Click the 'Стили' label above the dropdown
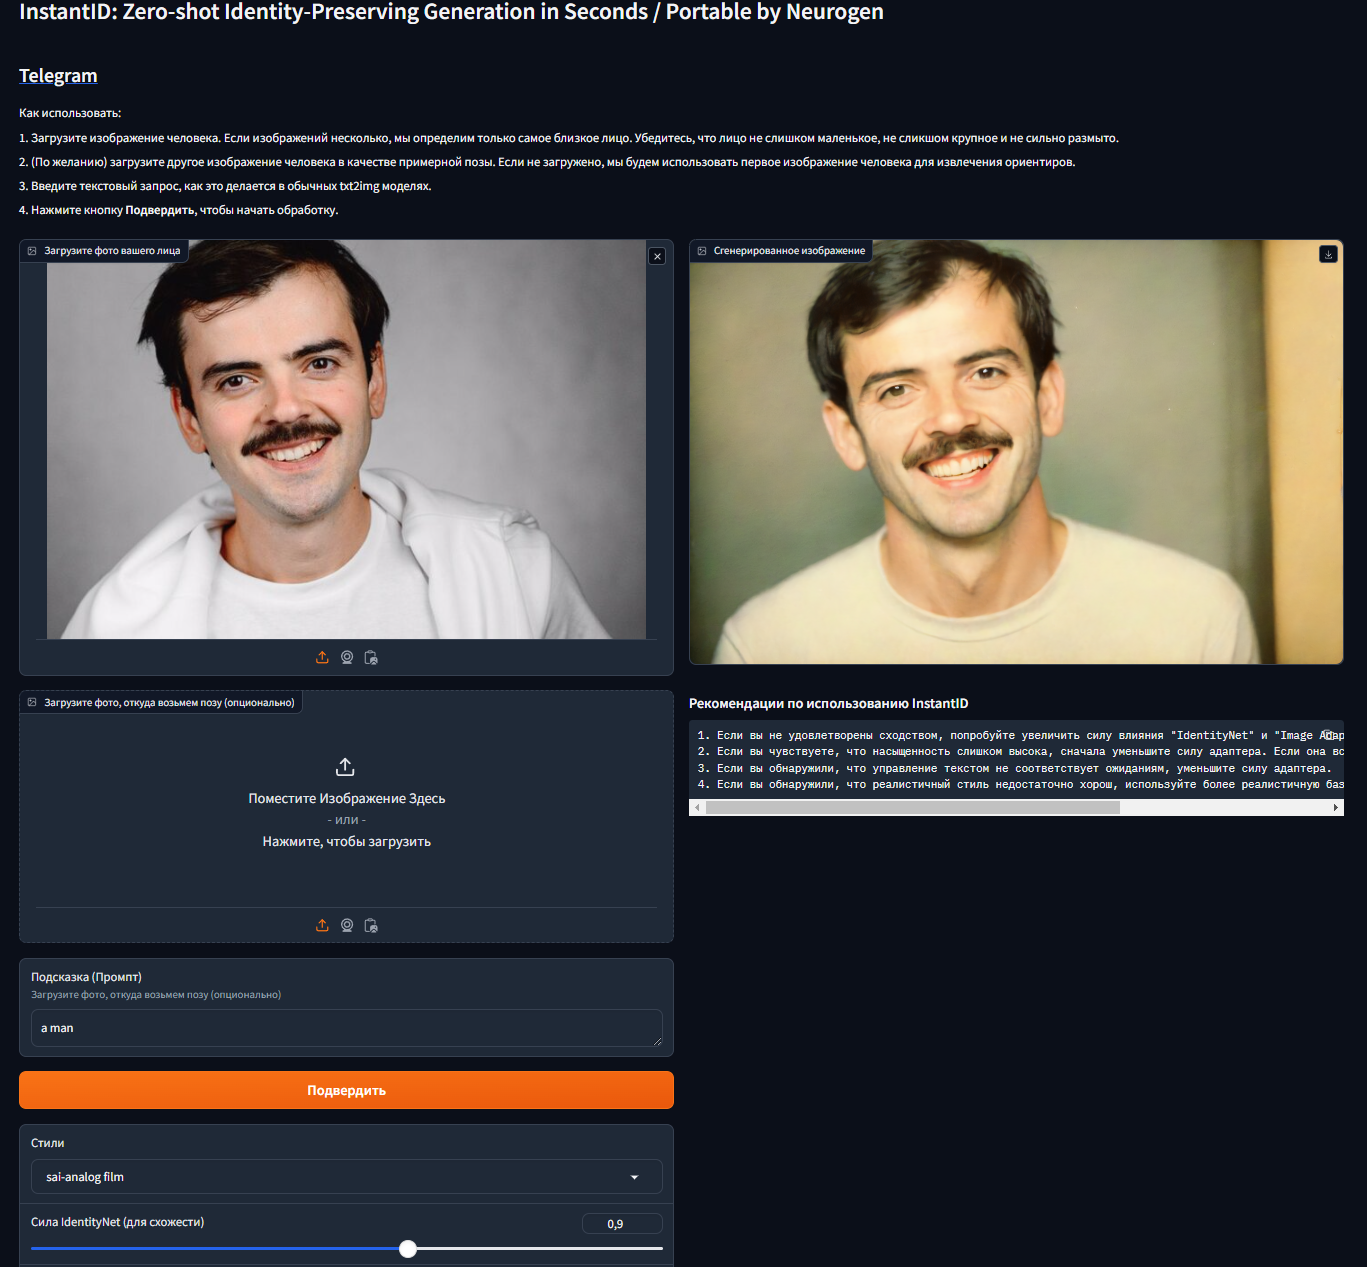The width and height of the screenshot is (1367, 1267). pyautogui.click(x=47, y=1143)
